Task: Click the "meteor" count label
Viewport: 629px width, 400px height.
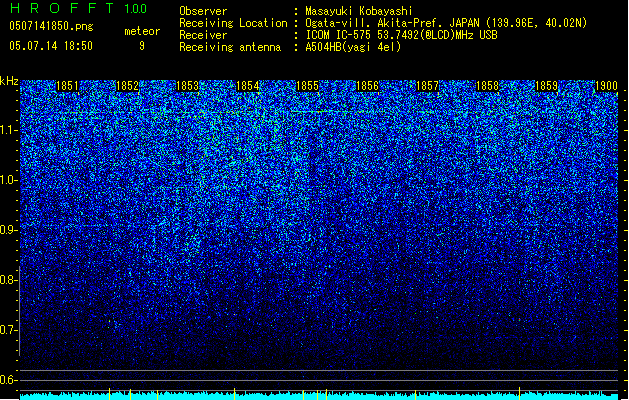Action: (x=142, y=31)
